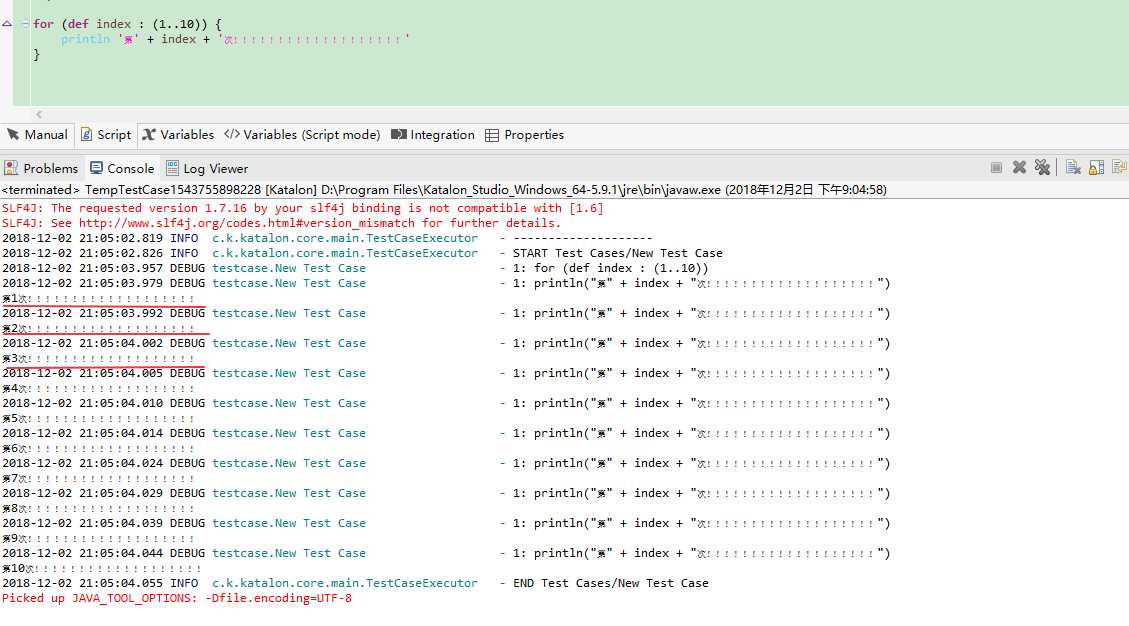The image size is (1129, 626).
Task: Click the Script tab file icon
Action: click(86, 135)
